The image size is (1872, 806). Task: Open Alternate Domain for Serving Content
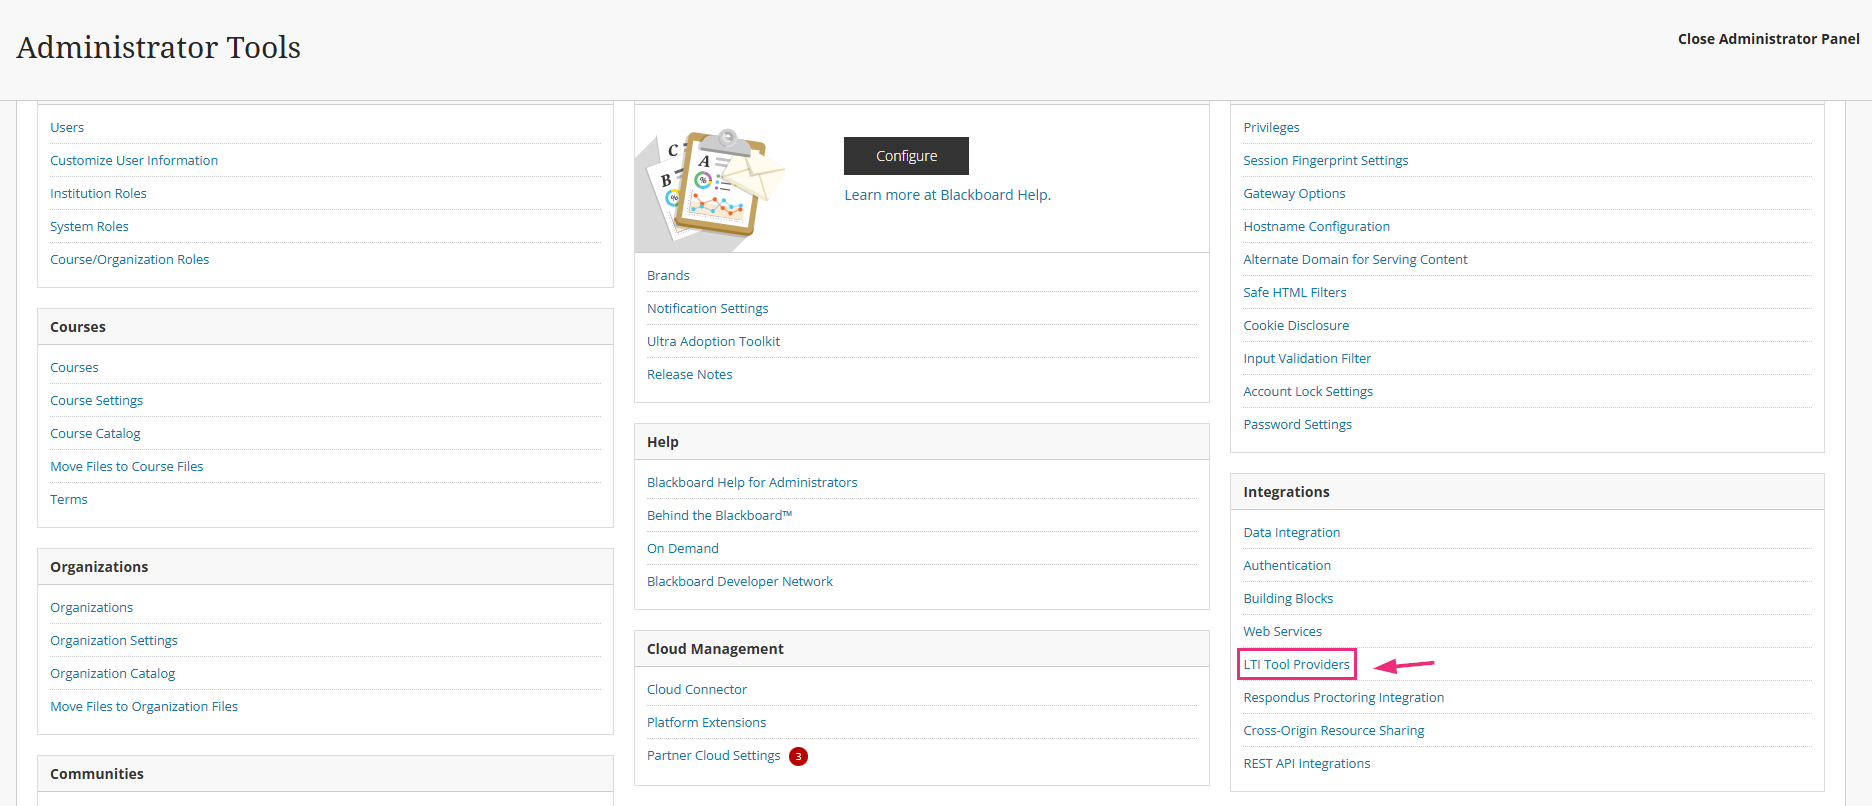1355,260
